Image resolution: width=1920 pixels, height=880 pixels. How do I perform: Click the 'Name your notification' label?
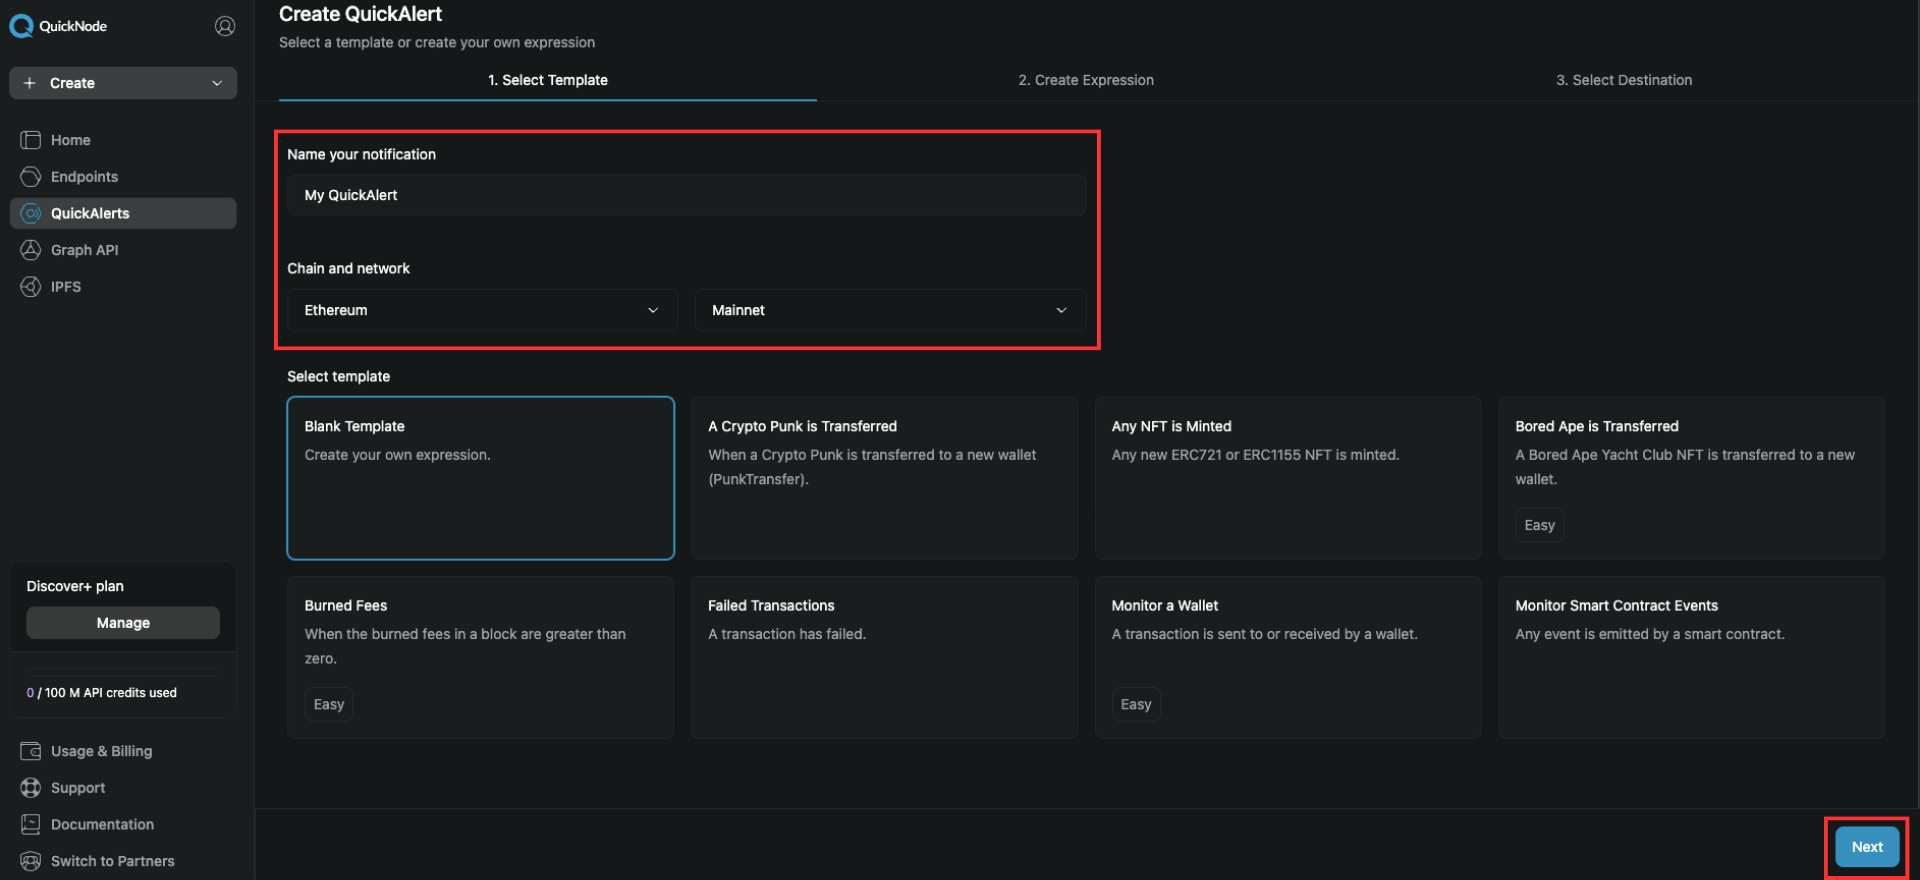coord(361,154)
